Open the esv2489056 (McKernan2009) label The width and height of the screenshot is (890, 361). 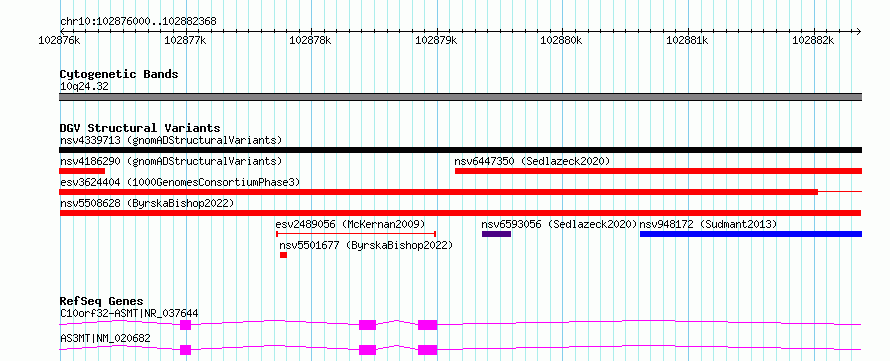coord(350,224)
